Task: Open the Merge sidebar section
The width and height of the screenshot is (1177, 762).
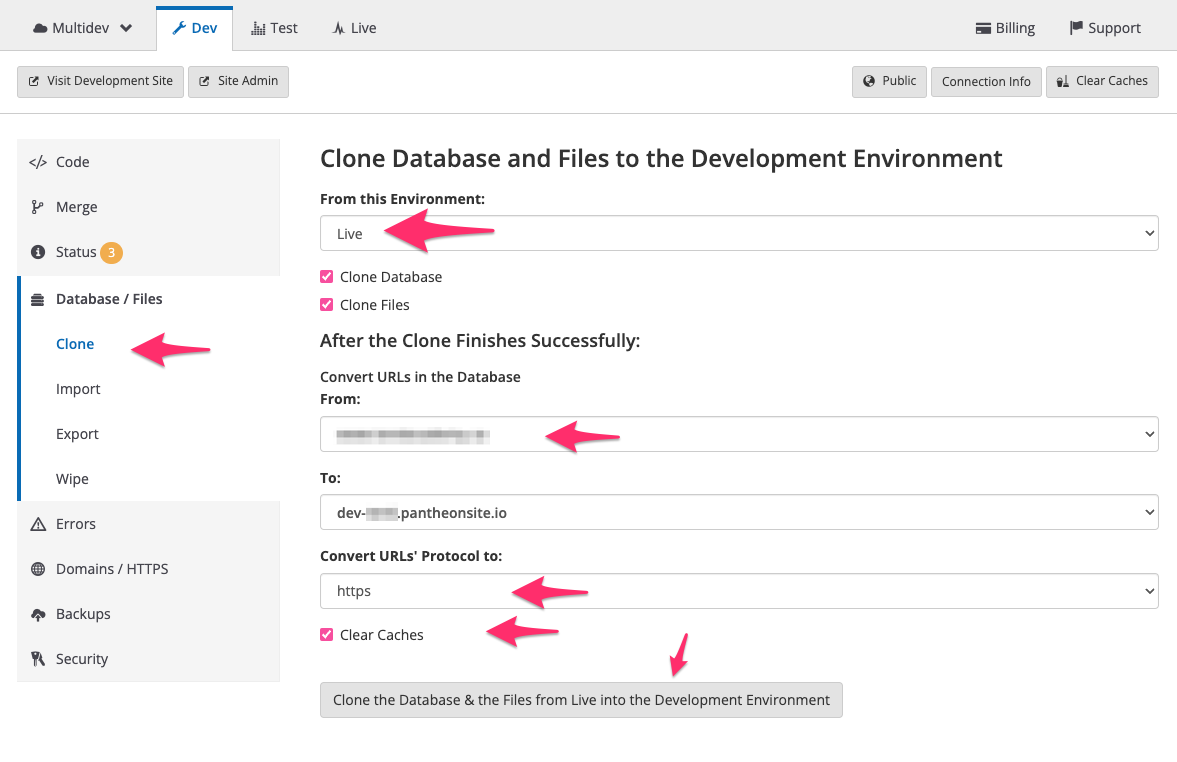Action: pyautogui.click(x=149, y=207)
